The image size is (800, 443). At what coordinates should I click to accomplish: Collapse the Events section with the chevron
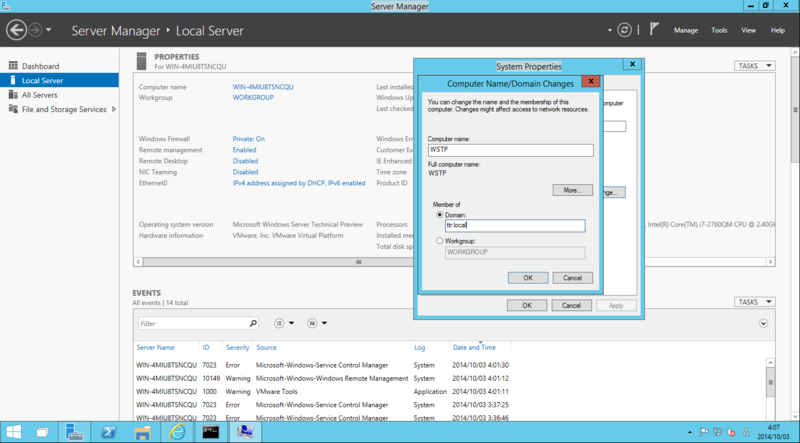pos(763,323)
